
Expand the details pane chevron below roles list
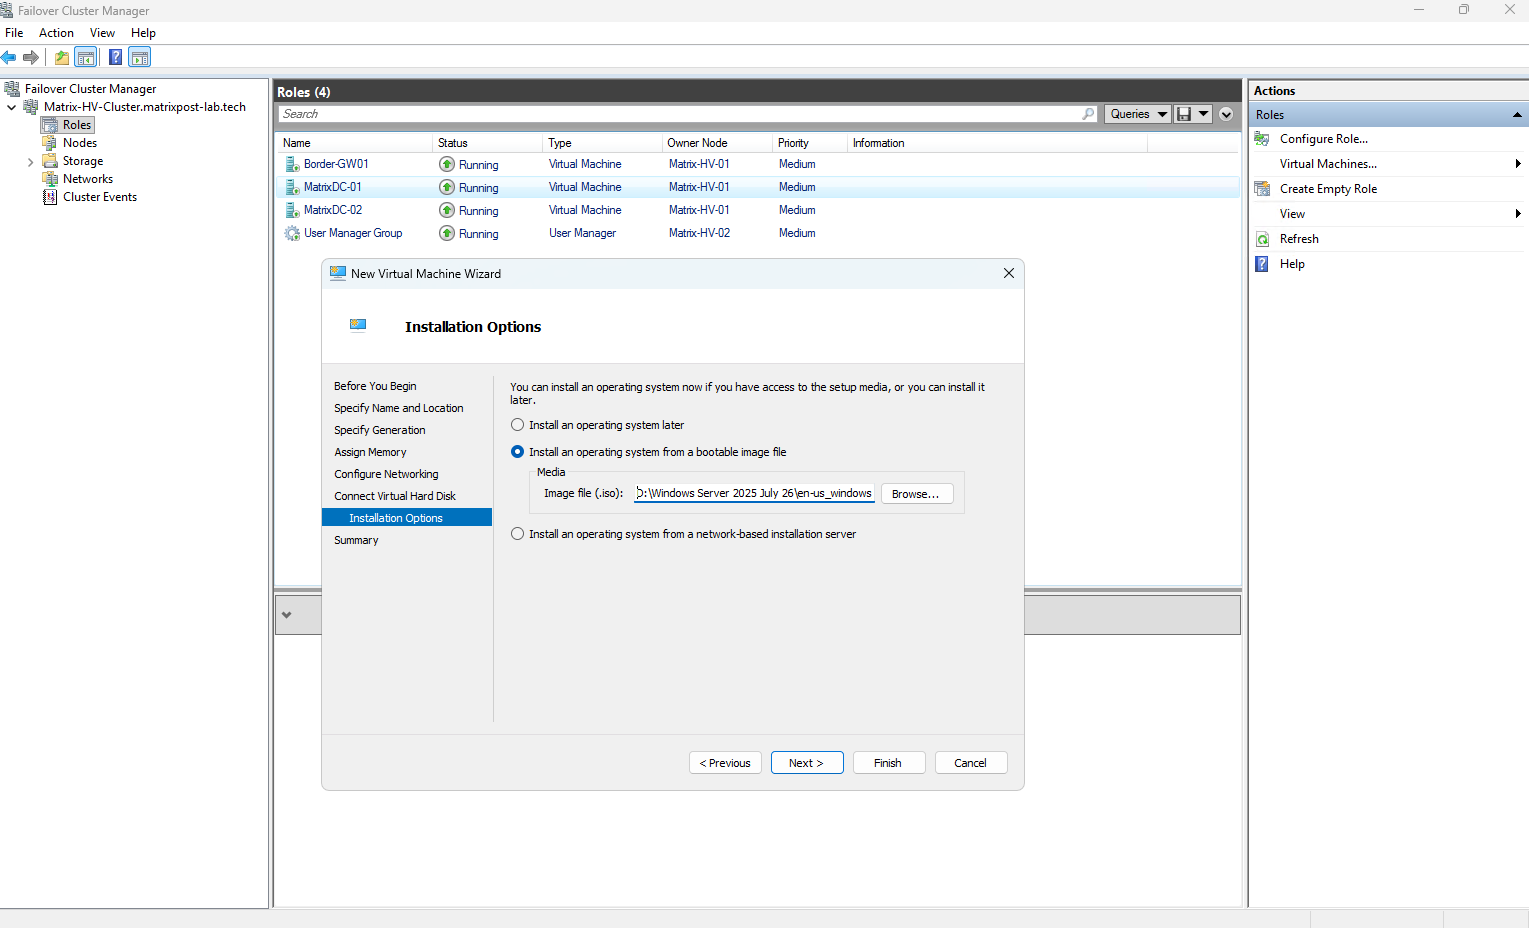coord(287,615)
